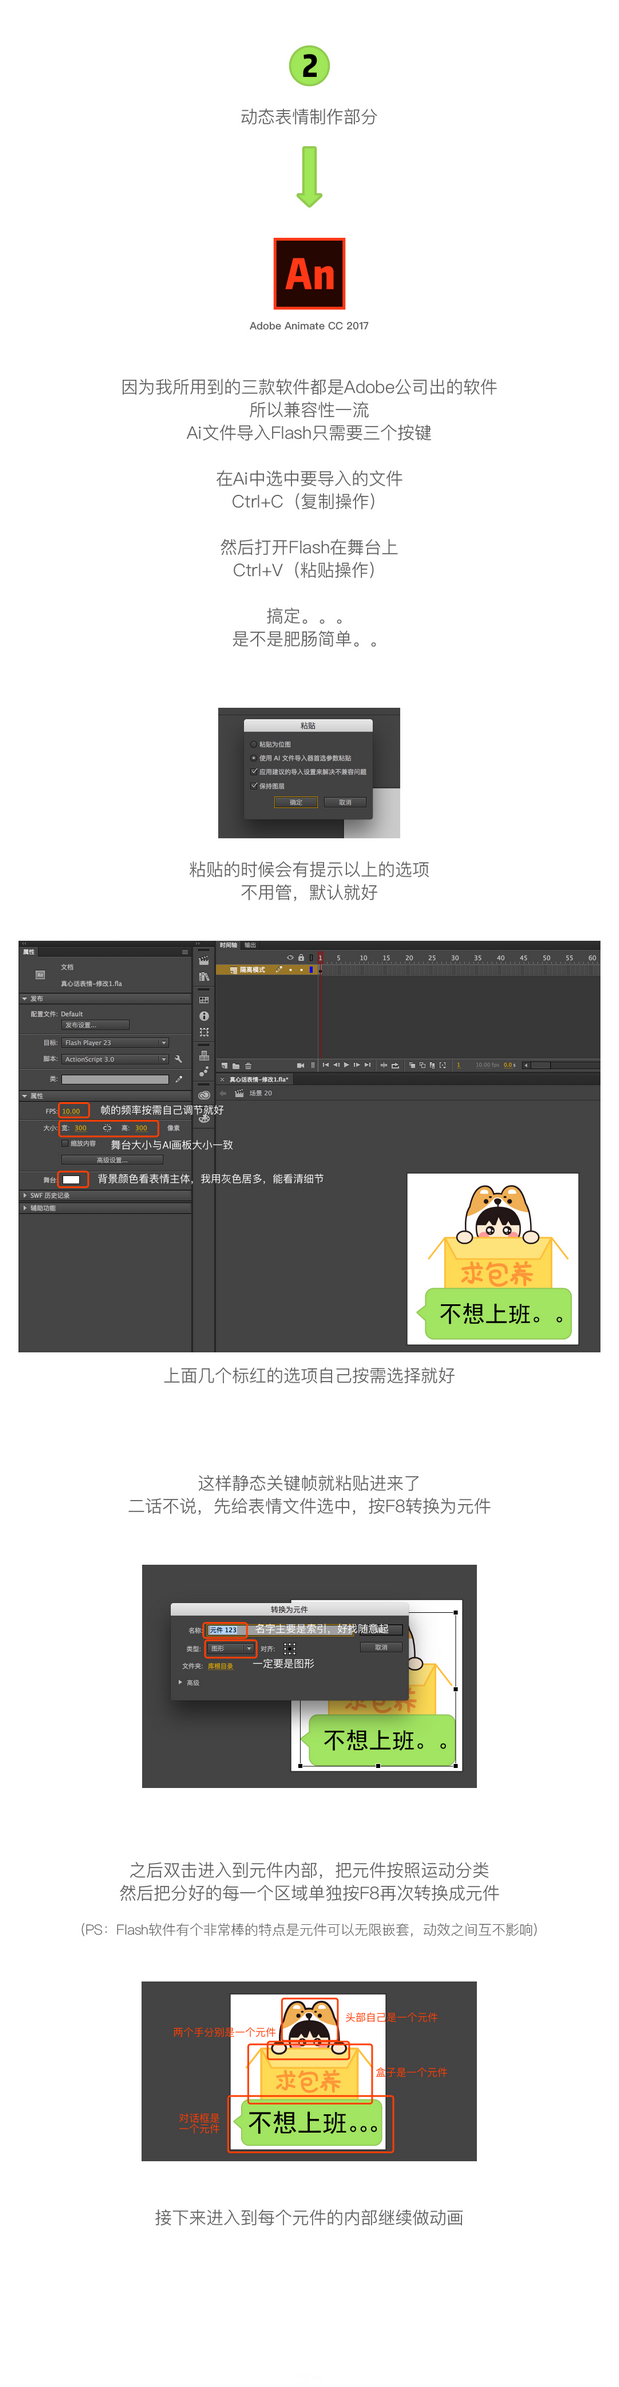This screenshot has width=619, height=2387.
Task: Expand the SWF 历史记录 section
Action: coord(25,1195)
